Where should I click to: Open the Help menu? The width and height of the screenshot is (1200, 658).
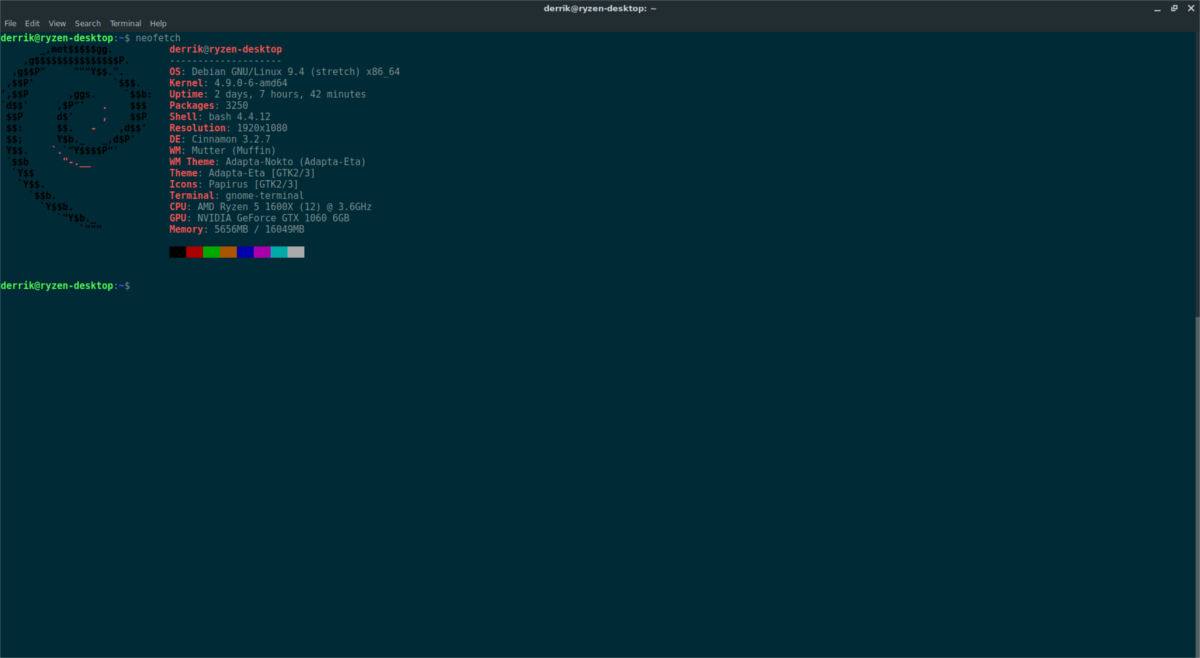(x=158, y=23)
